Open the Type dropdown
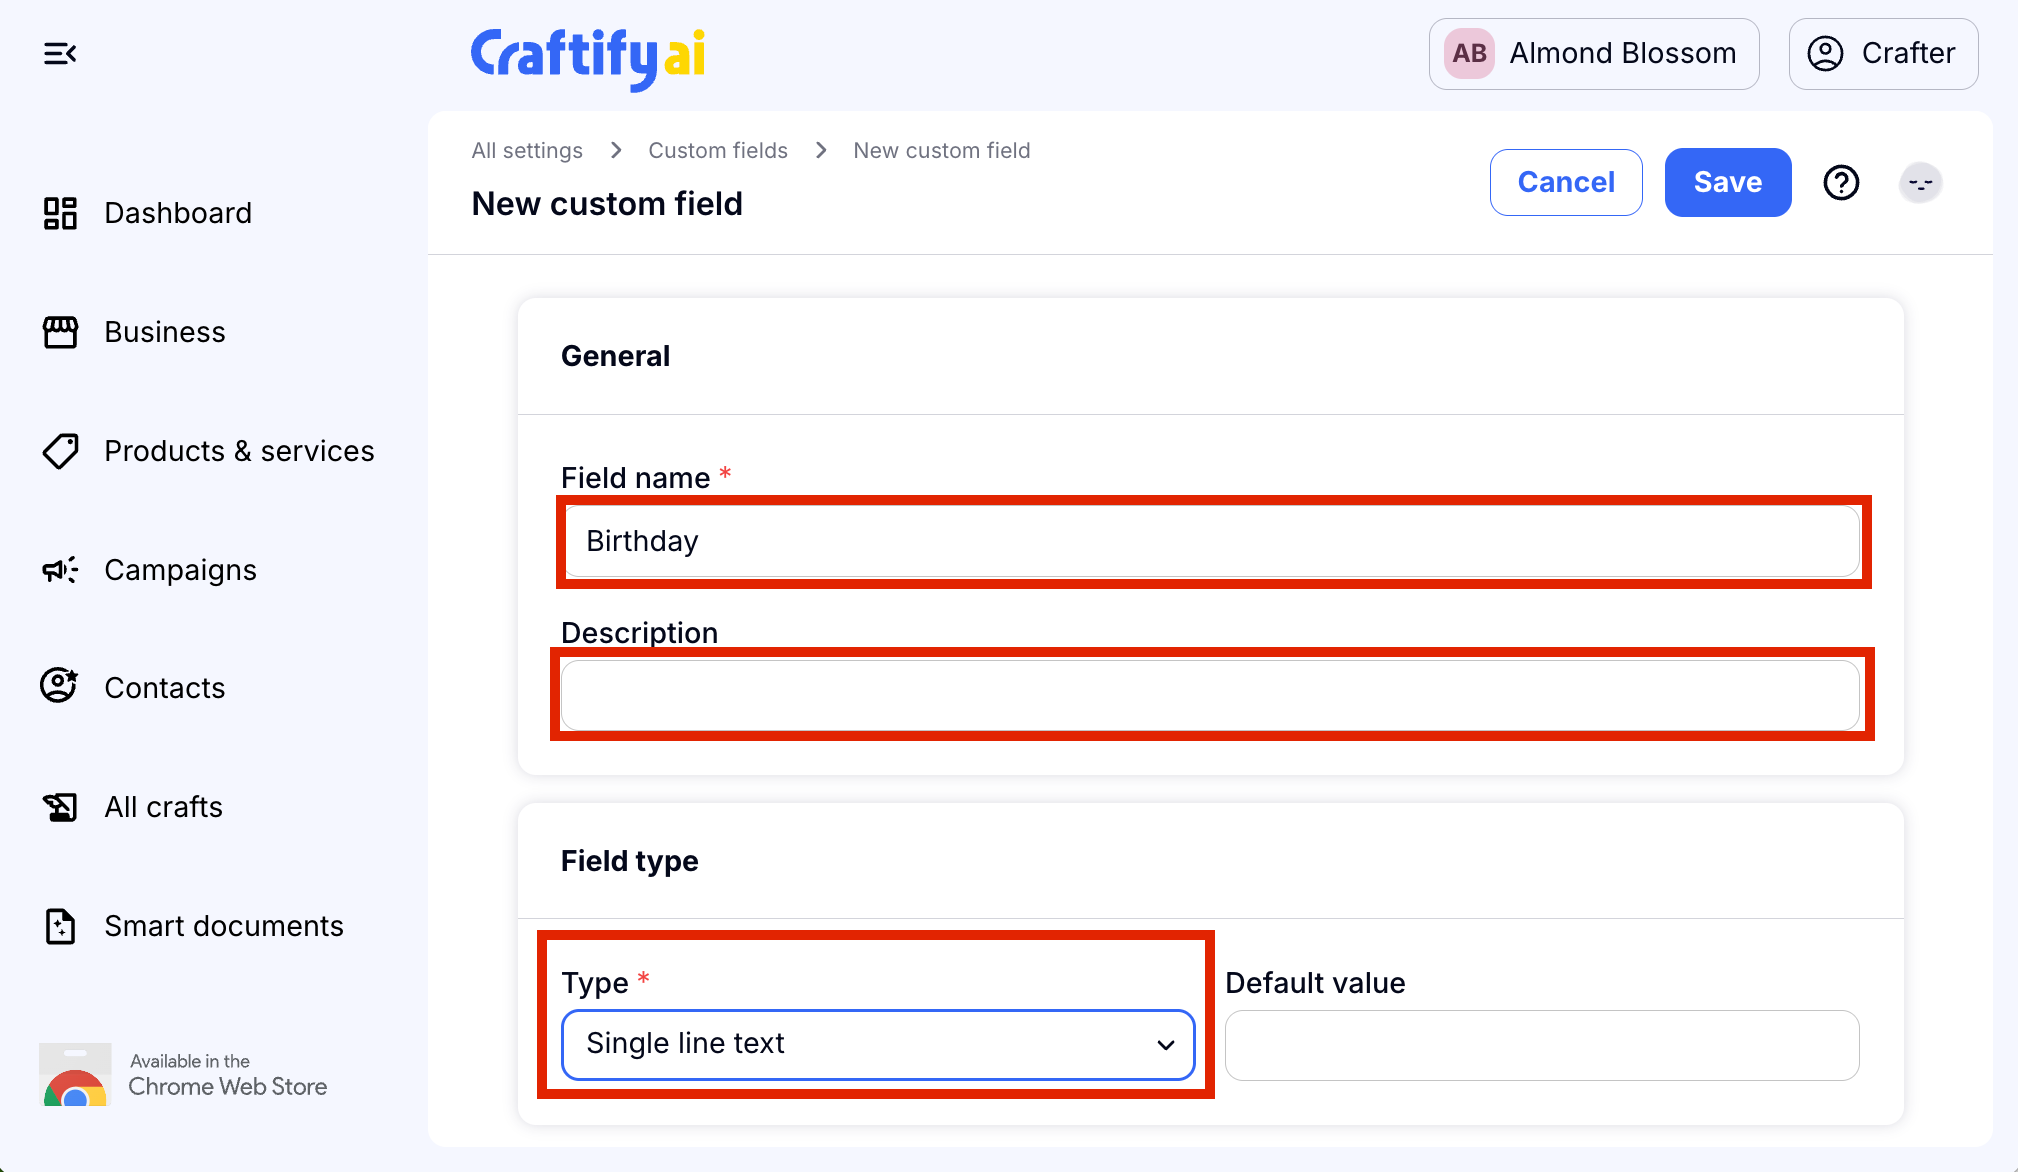 pyautogui.click(x=878, y=1044)
